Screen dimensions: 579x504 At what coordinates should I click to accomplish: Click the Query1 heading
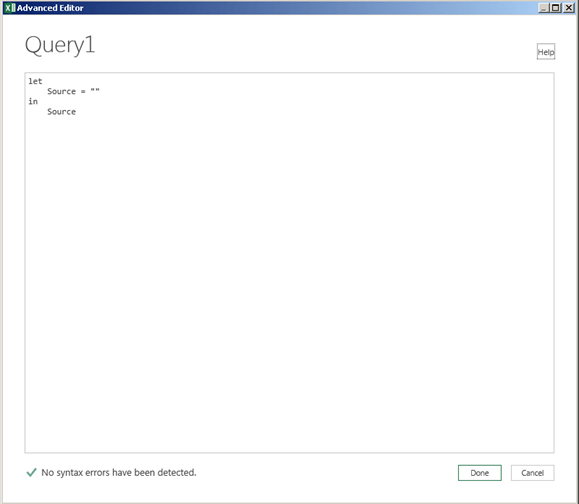60,45
